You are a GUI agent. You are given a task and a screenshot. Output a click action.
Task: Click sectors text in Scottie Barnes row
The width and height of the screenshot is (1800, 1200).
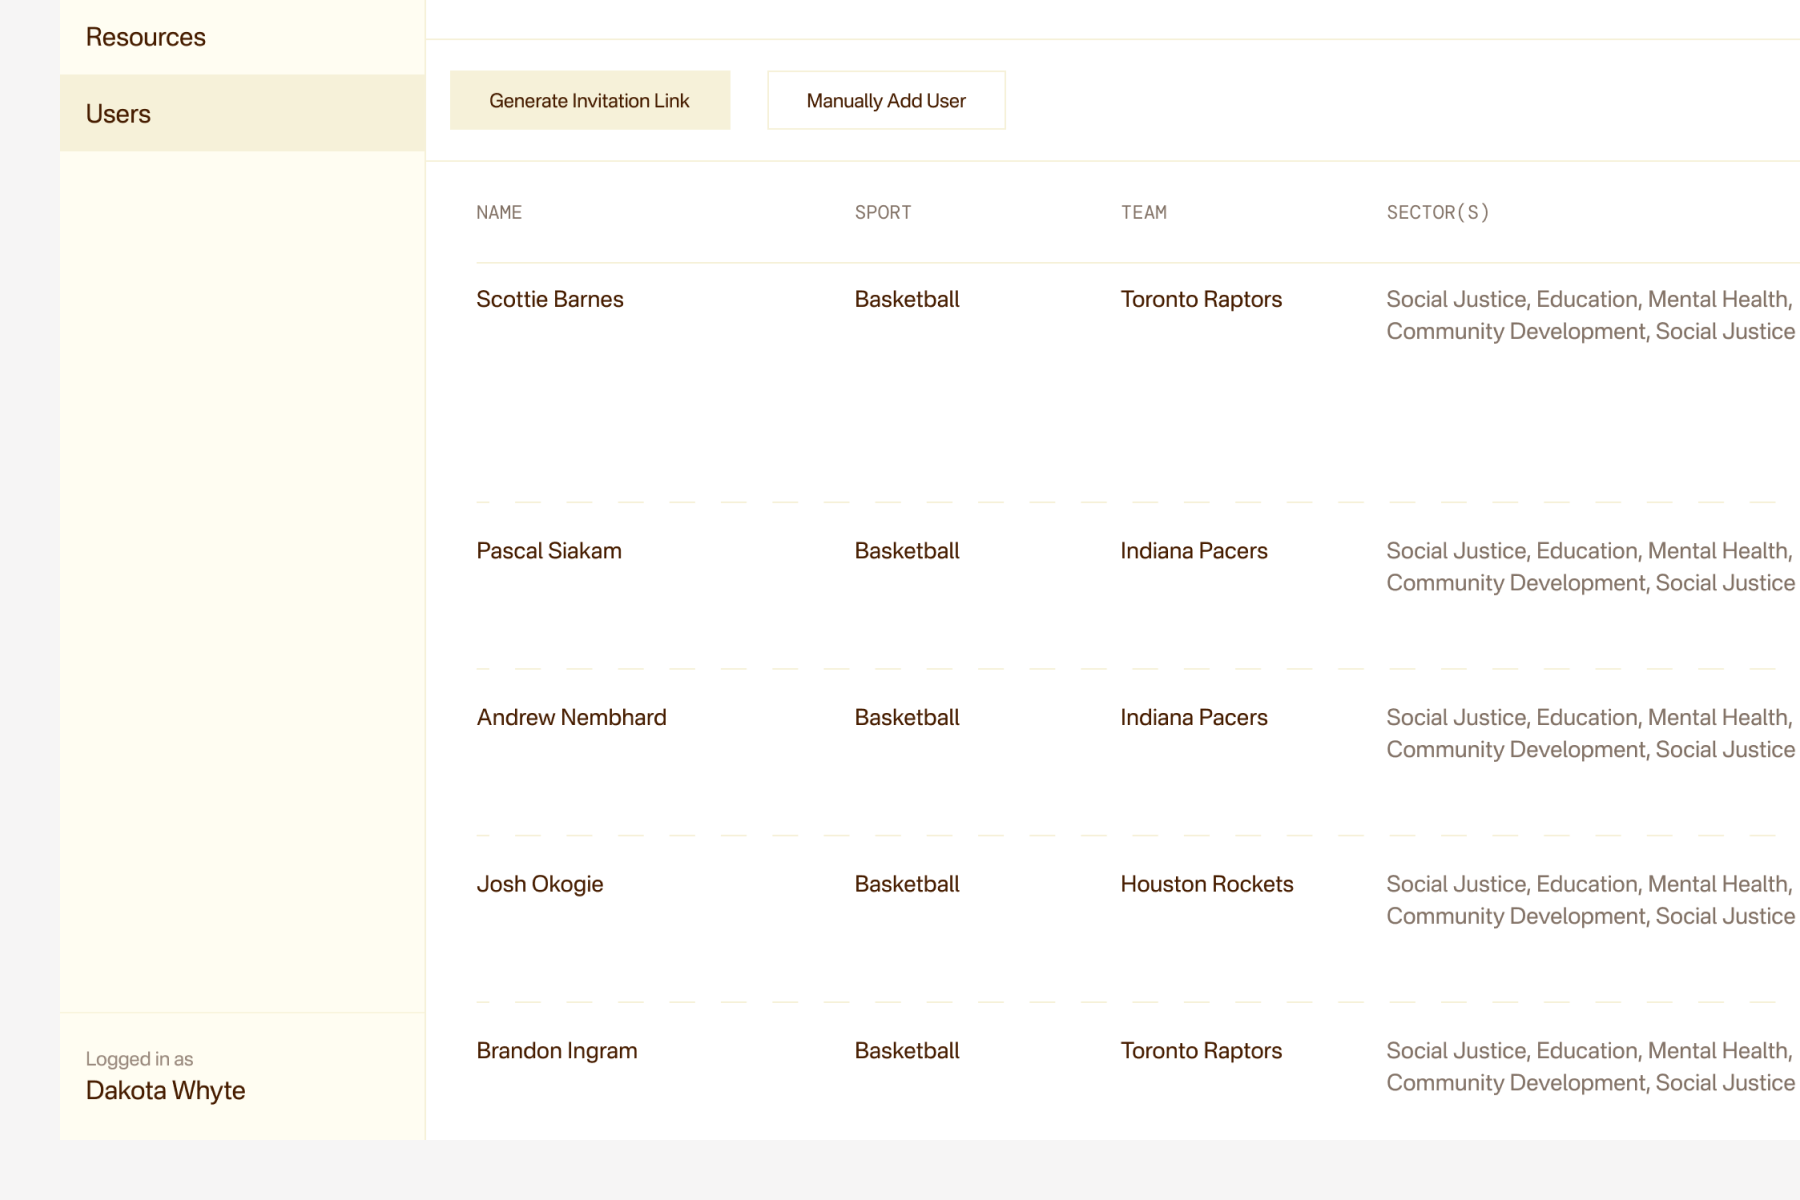click(x=1590, y=315)
